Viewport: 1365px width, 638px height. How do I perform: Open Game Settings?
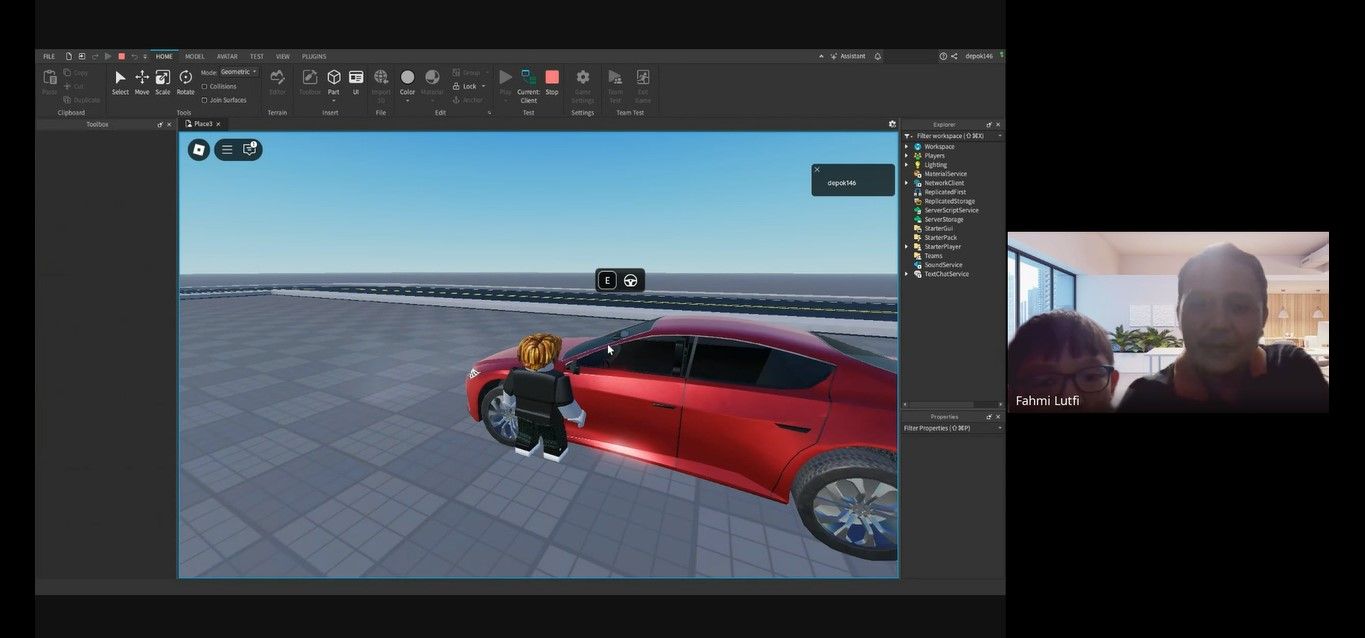583,84
